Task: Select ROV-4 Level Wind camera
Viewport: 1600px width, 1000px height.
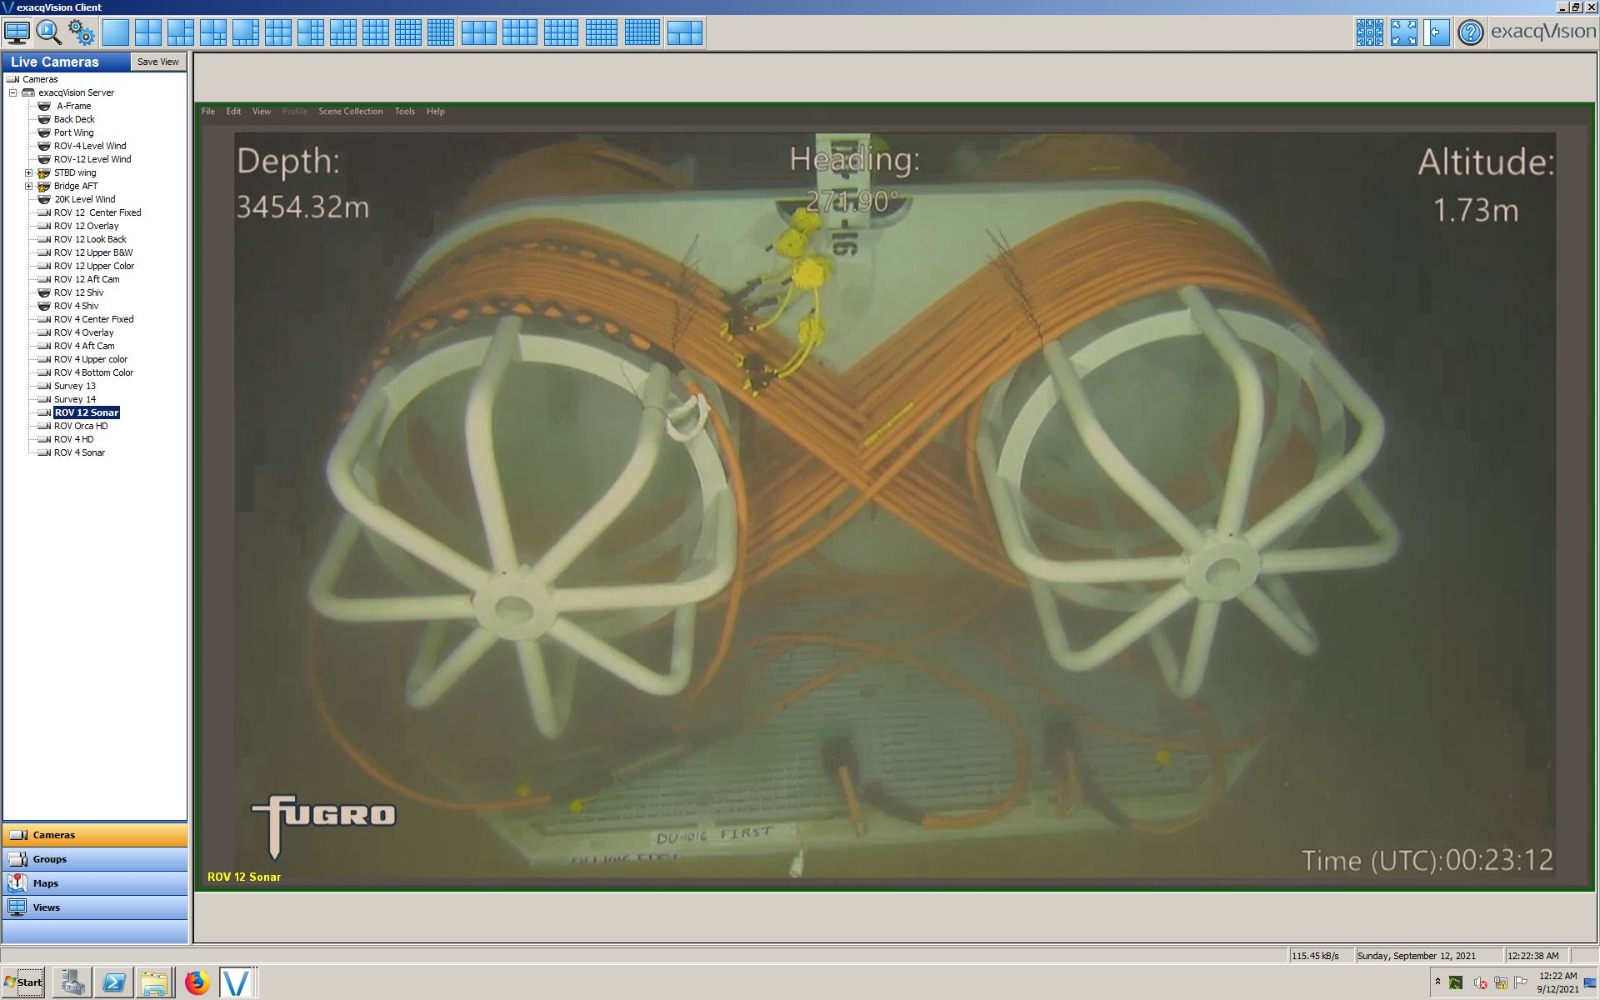Action: [x=90, y=146]
